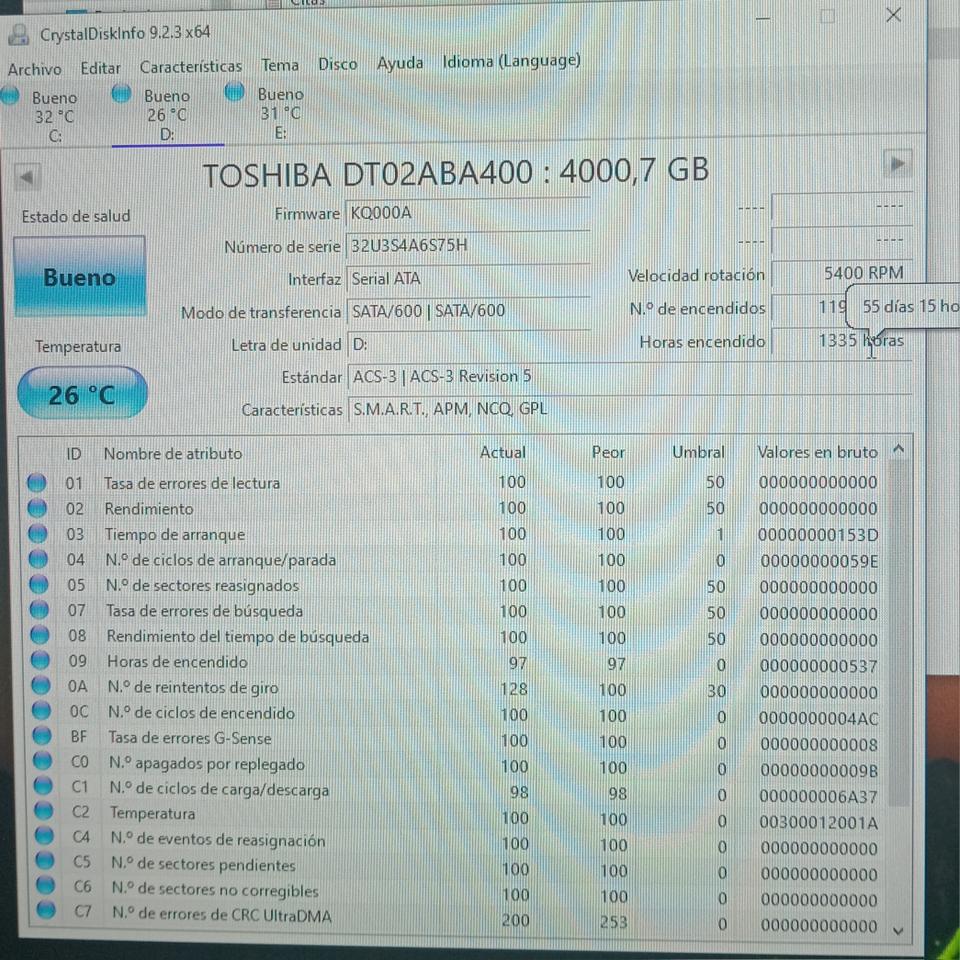This screenshot has width=960, height=960.
Task: Click the Umbral column header
Action: coord(698,452)
